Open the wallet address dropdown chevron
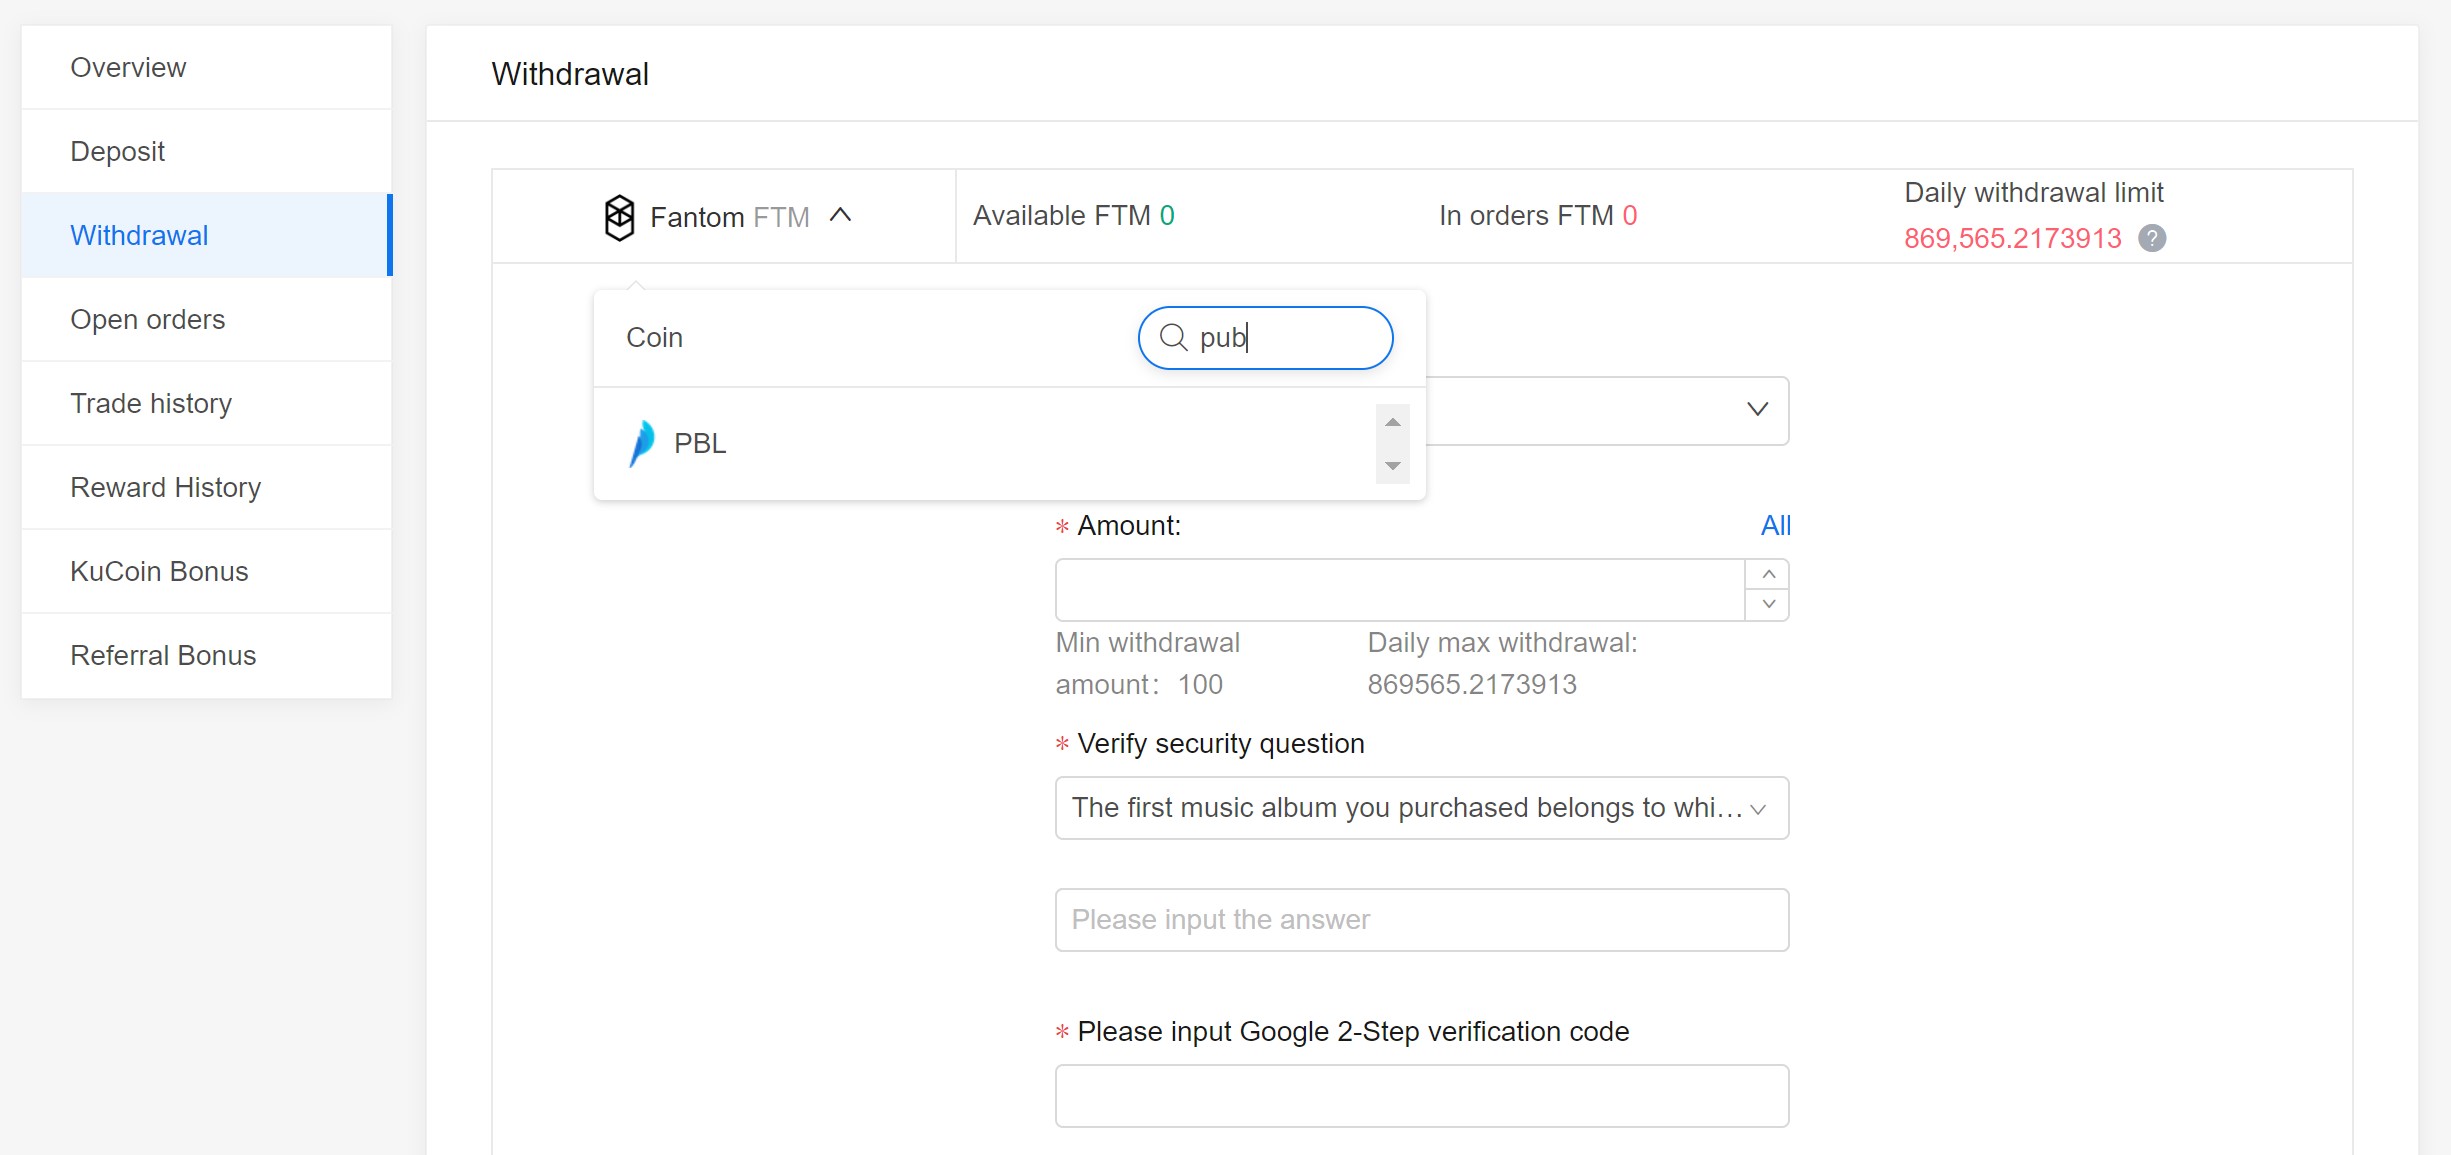 (x=1757, y=410)
